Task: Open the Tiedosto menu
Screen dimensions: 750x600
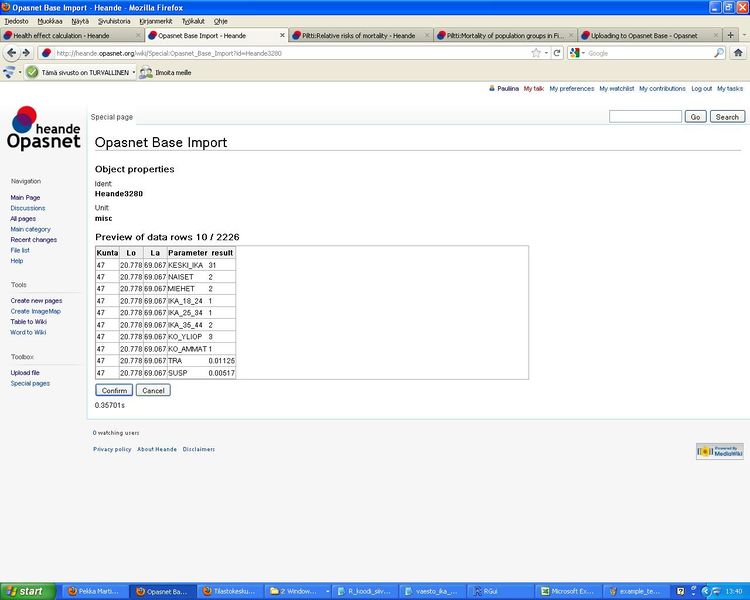Action: click(16, 21)
